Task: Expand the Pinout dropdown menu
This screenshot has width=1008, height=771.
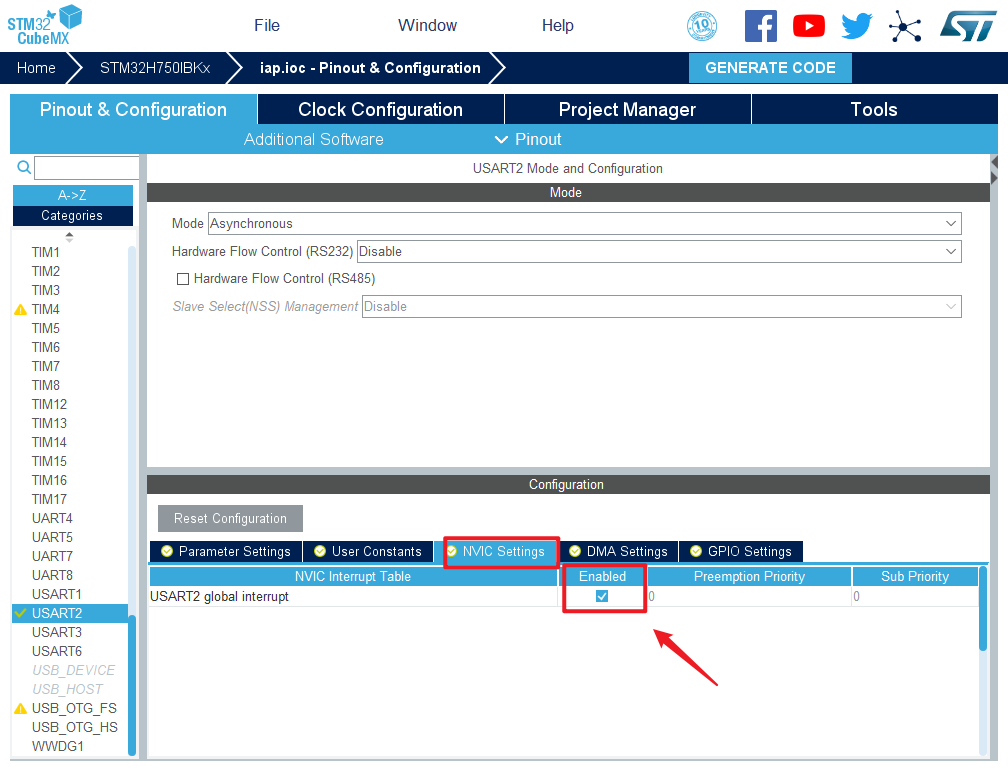Action: click(528, 139)
